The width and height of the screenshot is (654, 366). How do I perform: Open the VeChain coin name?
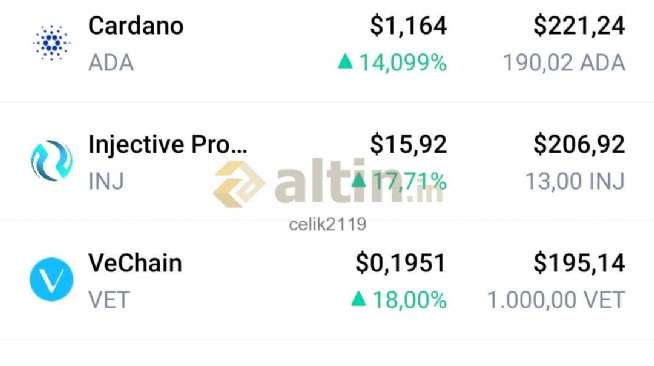(135, 263)
